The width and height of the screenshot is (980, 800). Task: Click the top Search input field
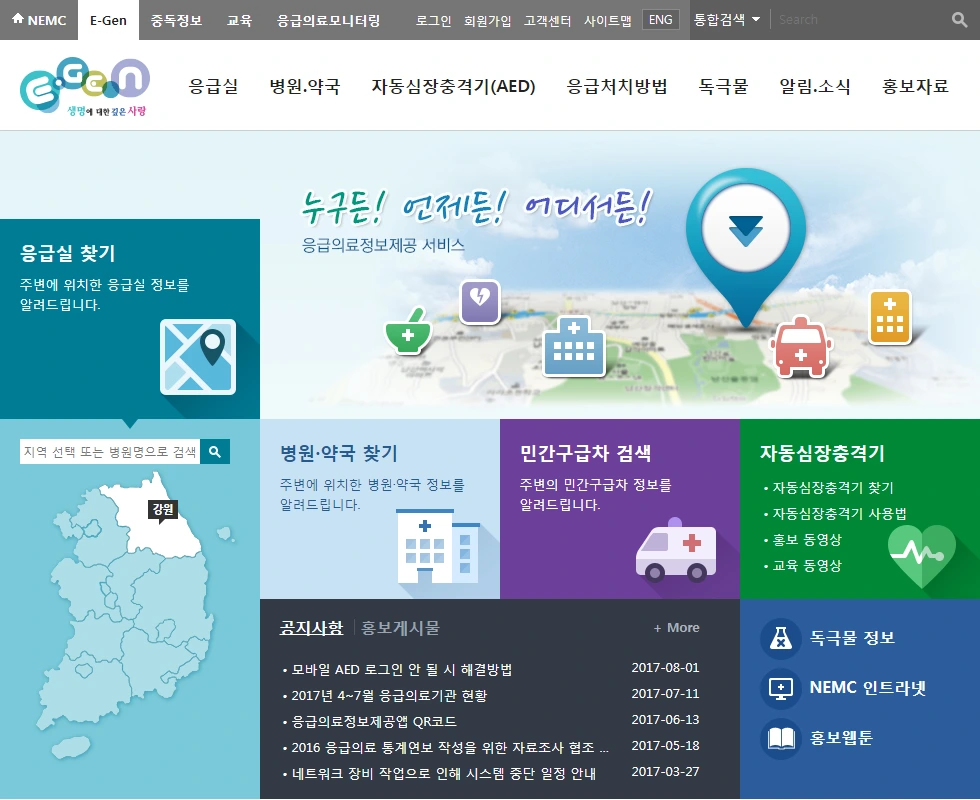(859, 19)
